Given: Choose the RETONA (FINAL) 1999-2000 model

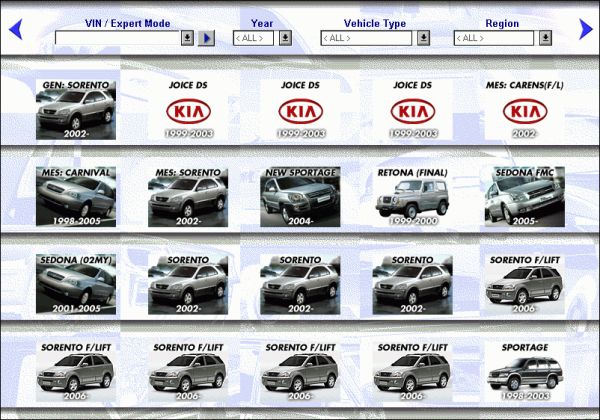Looking at the screenshot, I should (x=412, y=197).
